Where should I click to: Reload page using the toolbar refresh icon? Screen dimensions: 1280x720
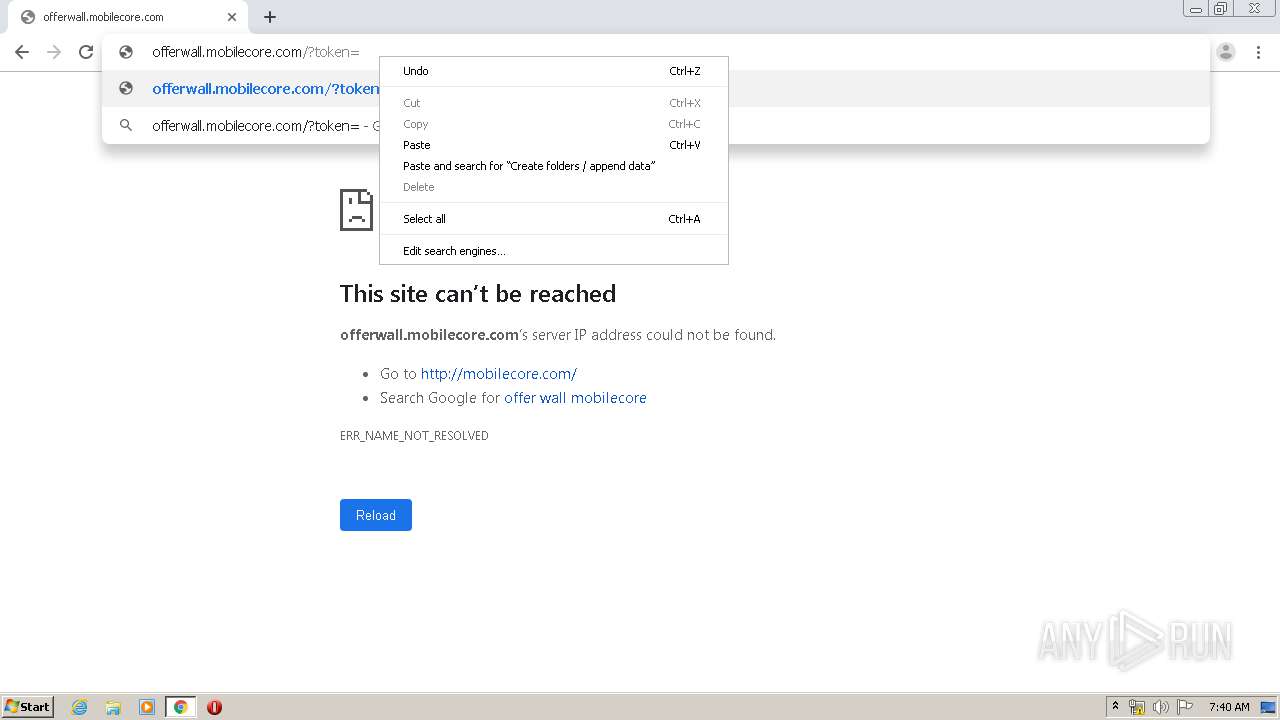[86, 52]
